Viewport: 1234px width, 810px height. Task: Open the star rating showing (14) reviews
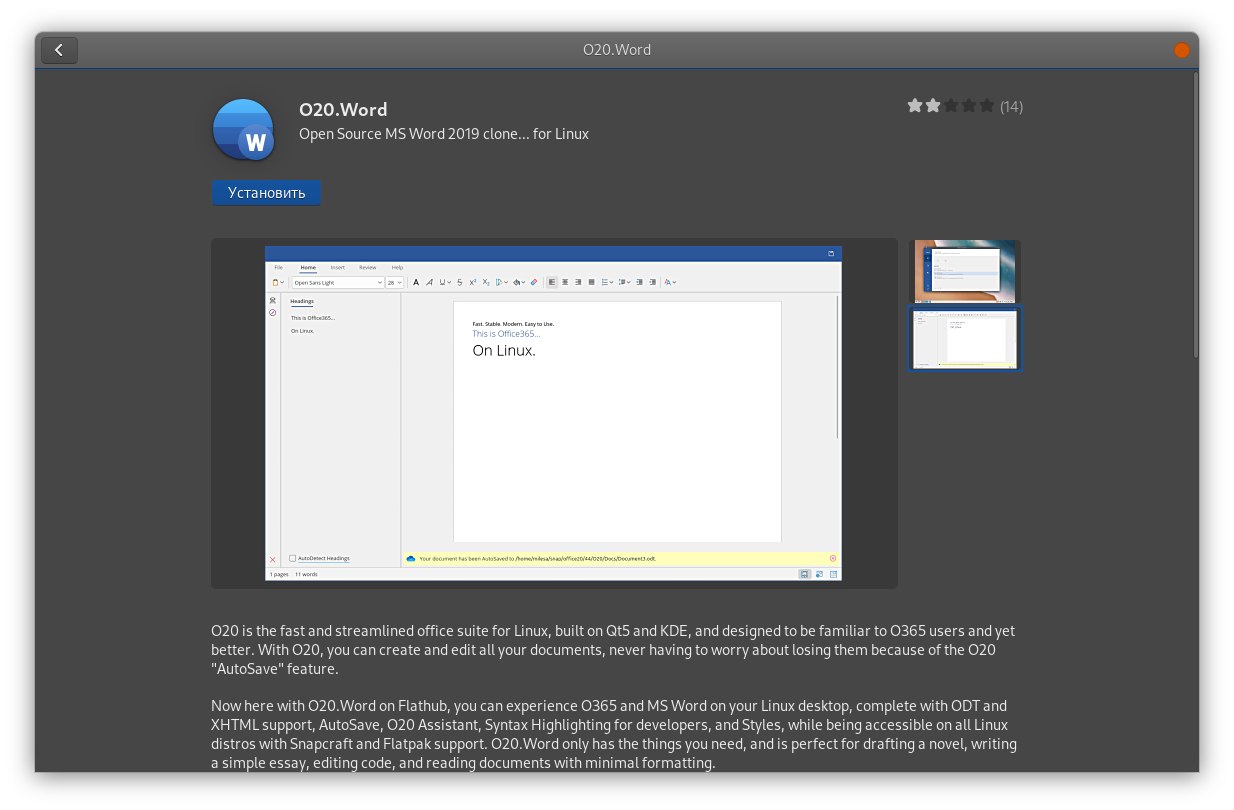(965, 106)
